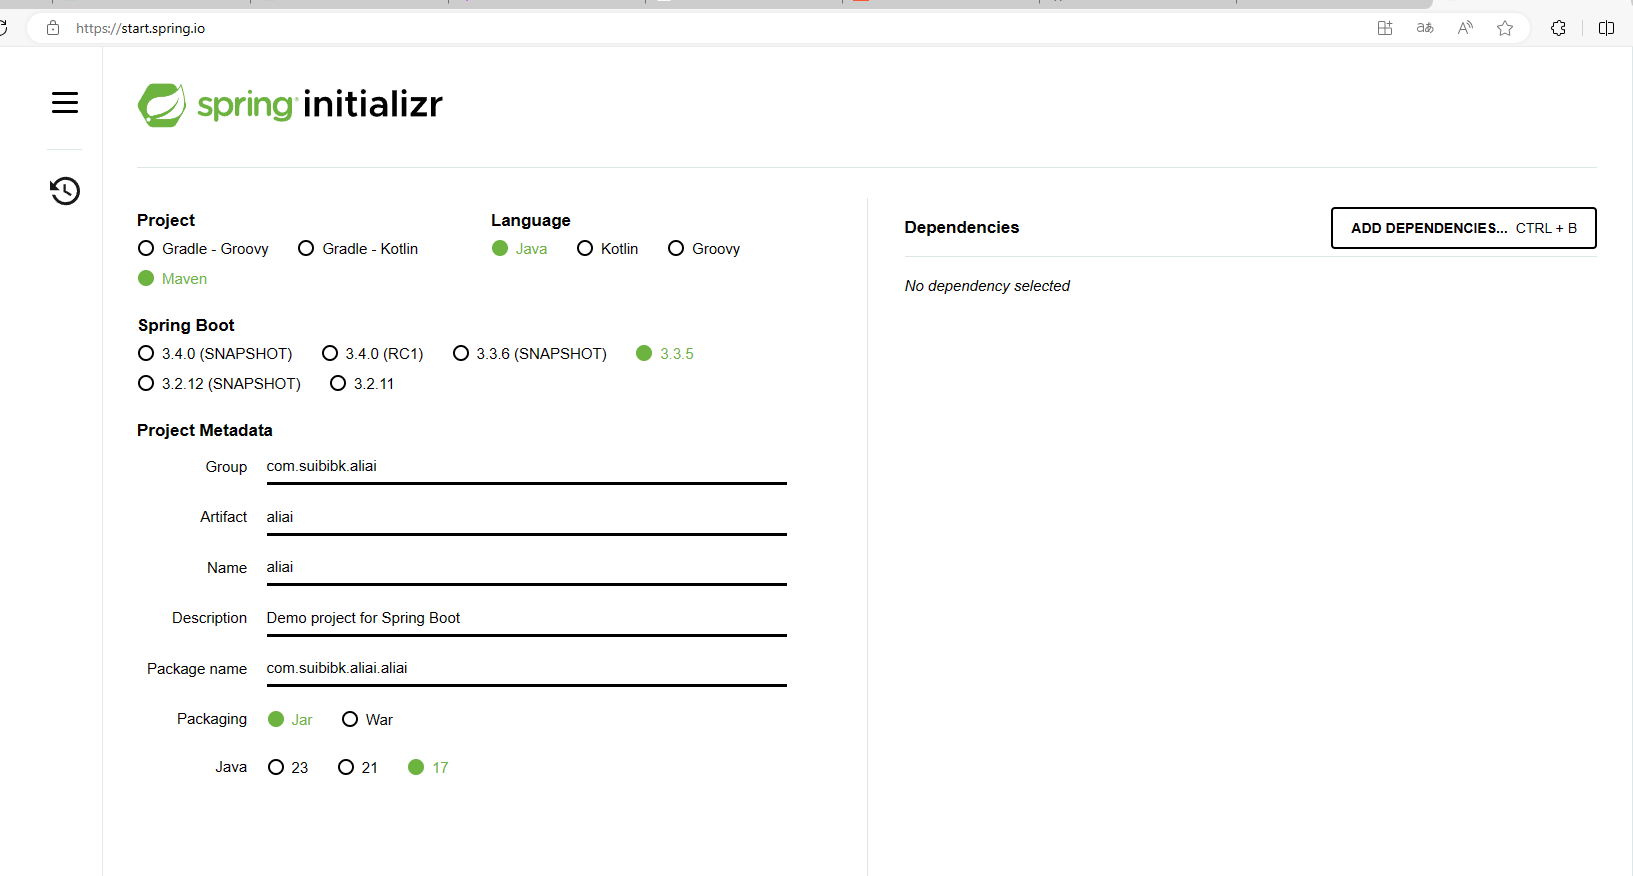Choose Kotlin language option
Image resolution: width=1633 pixels, height=876 pixels.
point(608,249)
